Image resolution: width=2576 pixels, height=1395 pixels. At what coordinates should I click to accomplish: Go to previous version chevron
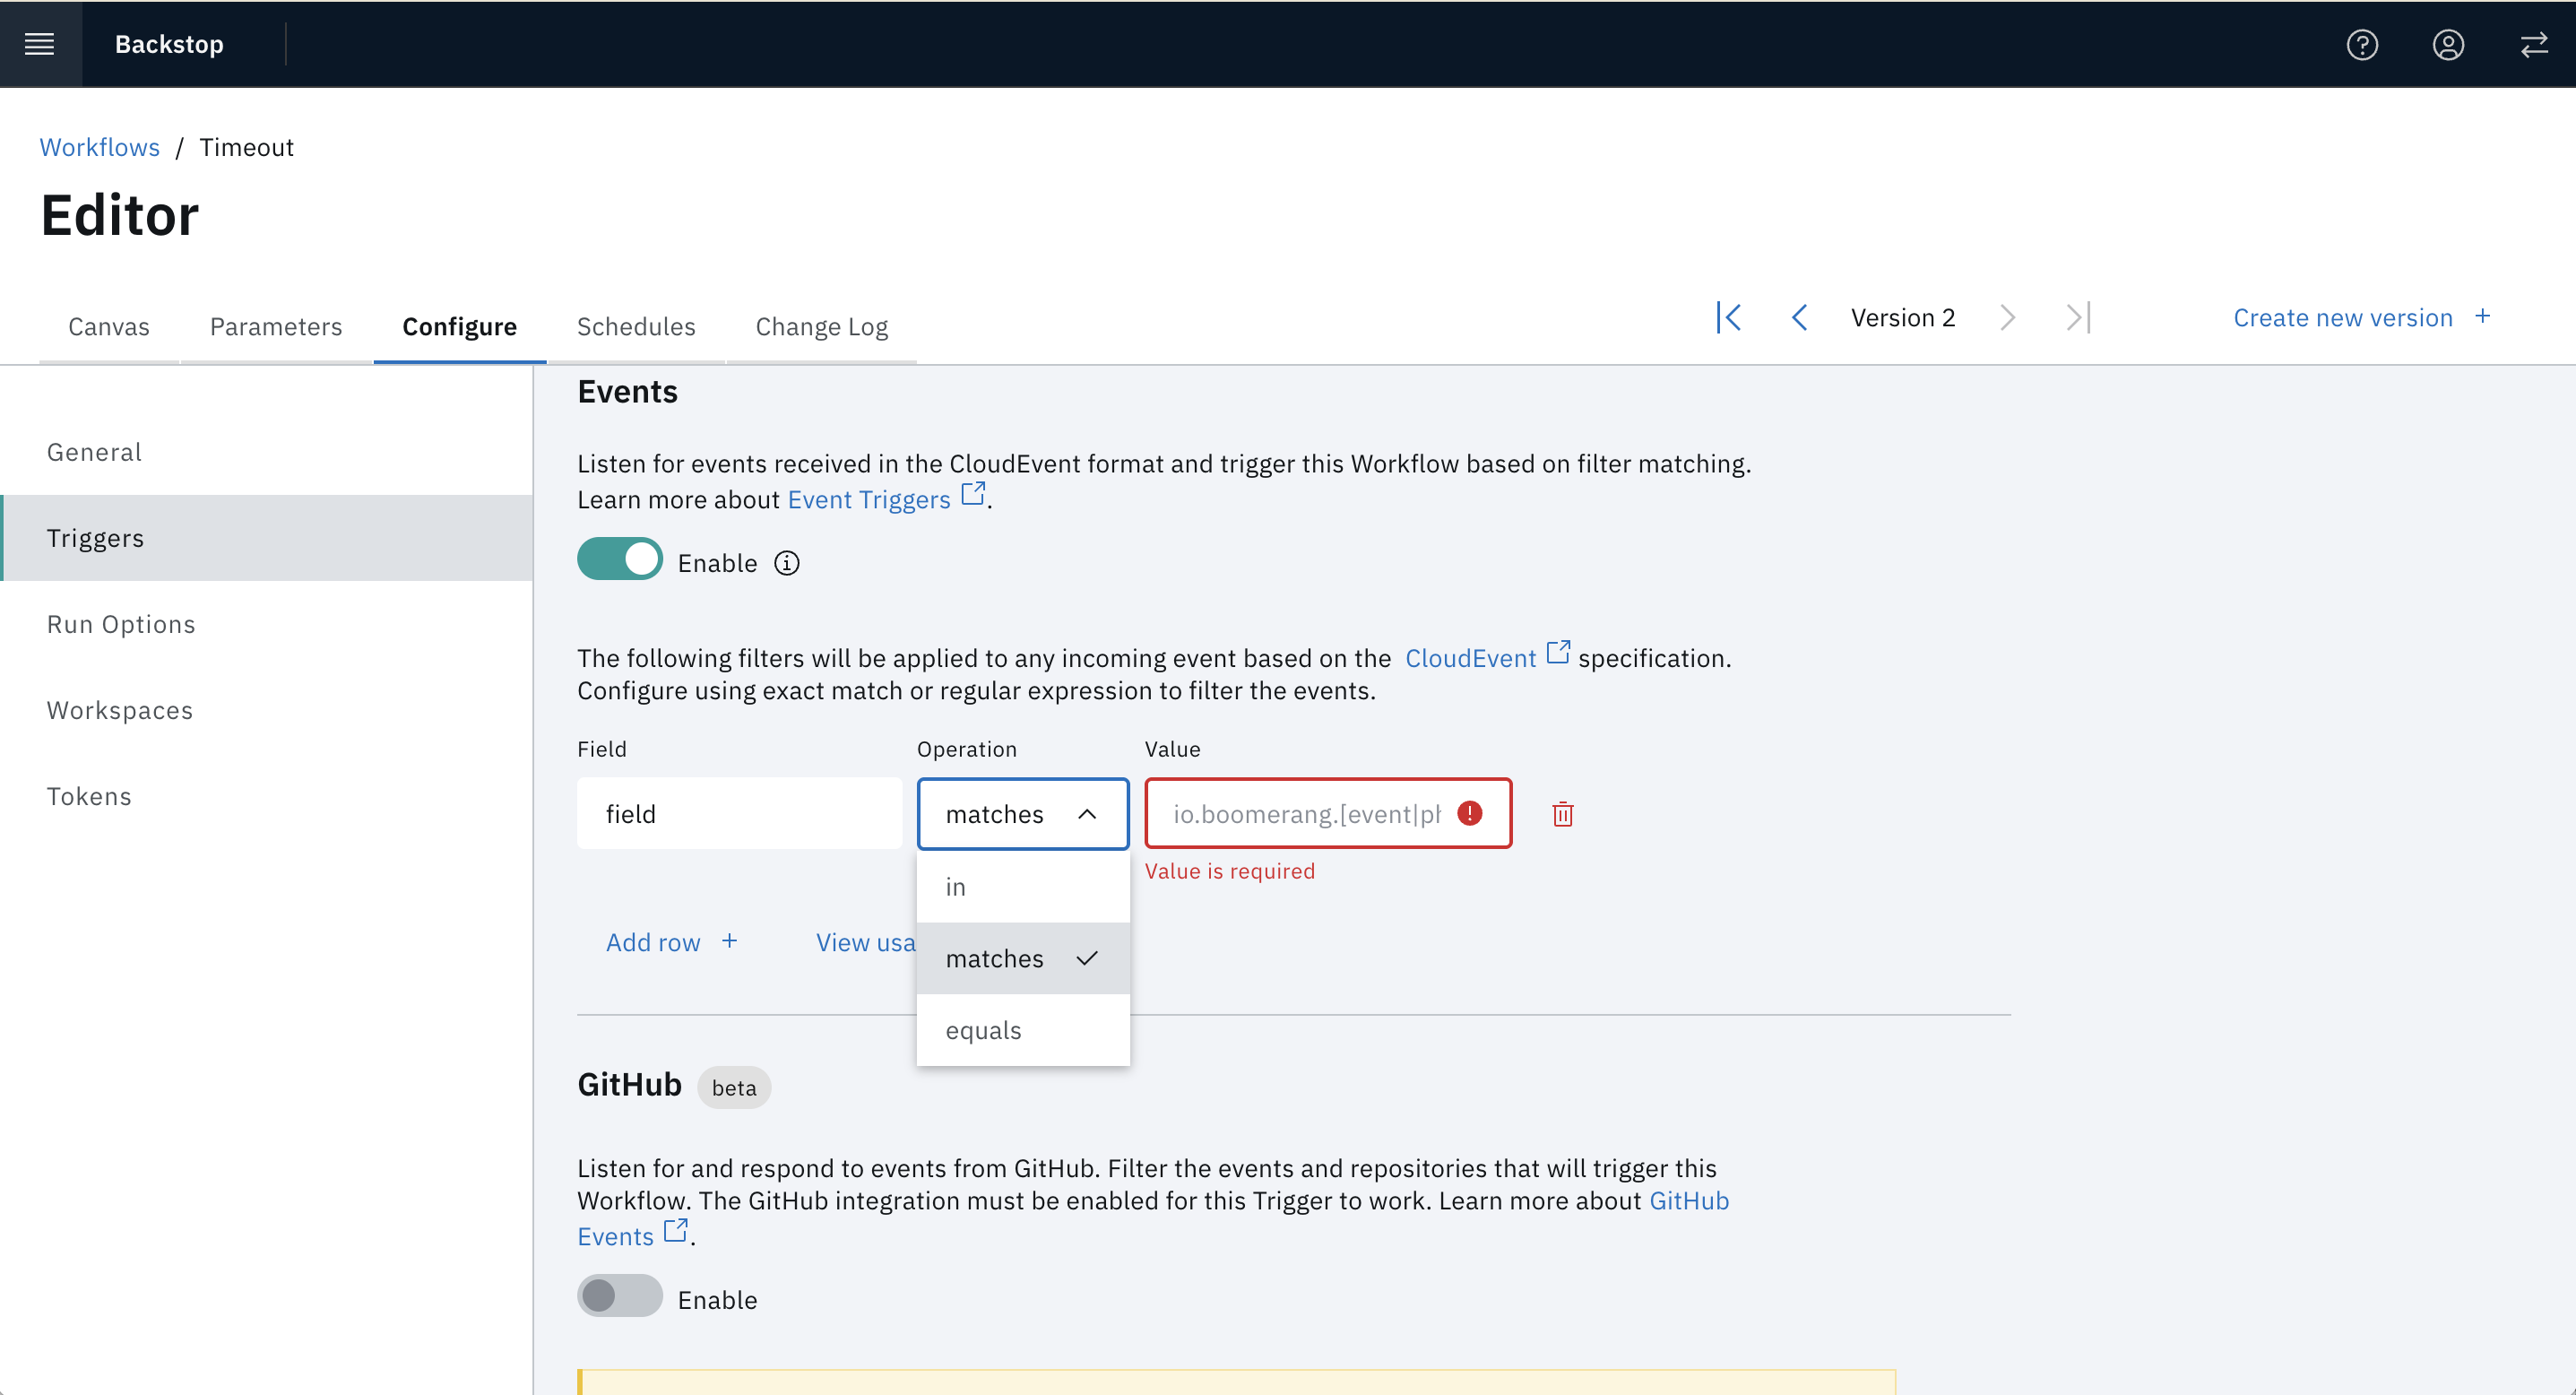pyautogui.click(x=1799, y=318)
